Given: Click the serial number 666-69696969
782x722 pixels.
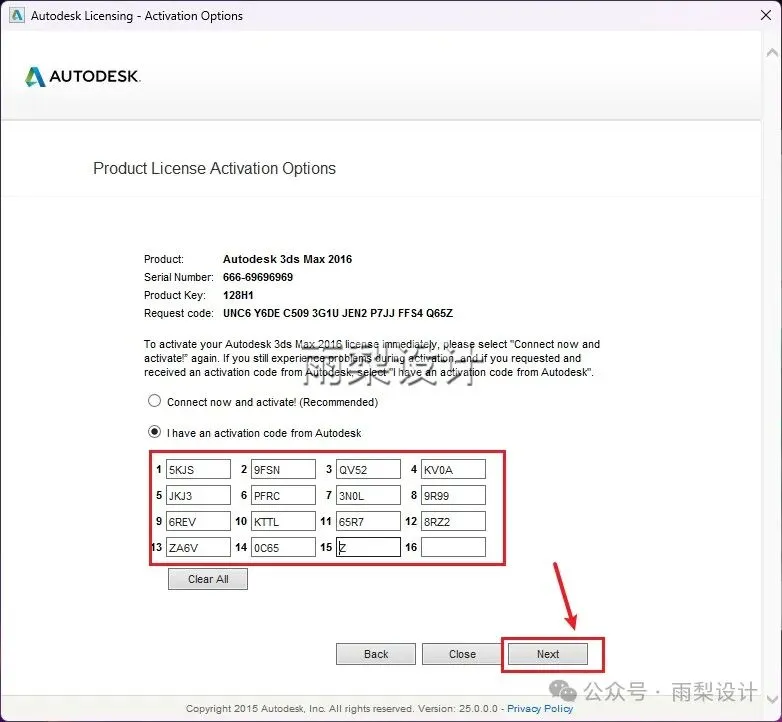Looking at the screenshot, I should [x=258, y=277].
